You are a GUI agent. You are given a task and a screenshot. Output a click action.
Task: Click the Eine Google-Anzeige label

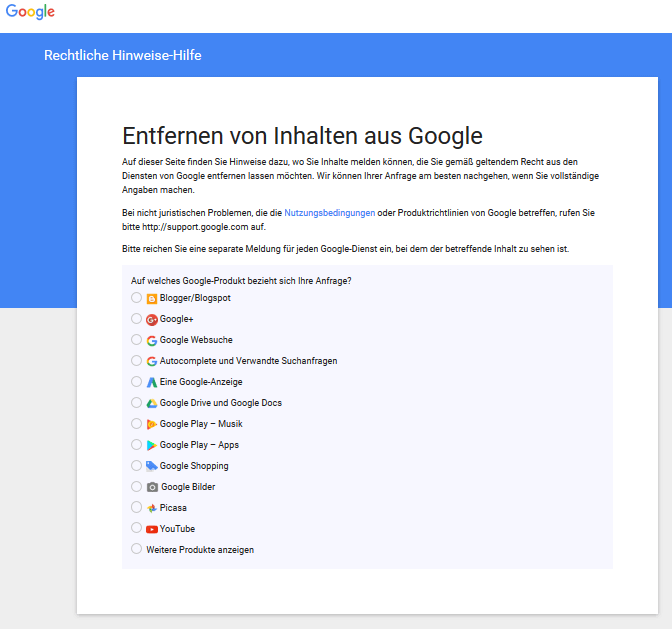[201, 382]
